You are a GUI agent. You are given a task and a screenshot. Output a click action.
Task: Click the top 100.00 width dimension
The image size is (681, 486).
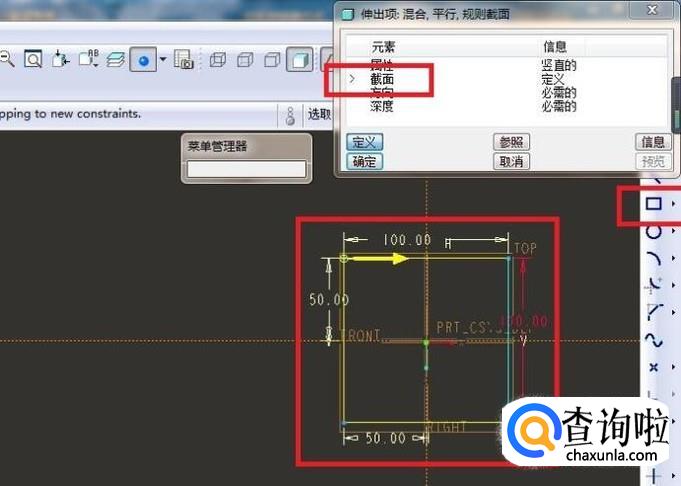pos(407,239)
